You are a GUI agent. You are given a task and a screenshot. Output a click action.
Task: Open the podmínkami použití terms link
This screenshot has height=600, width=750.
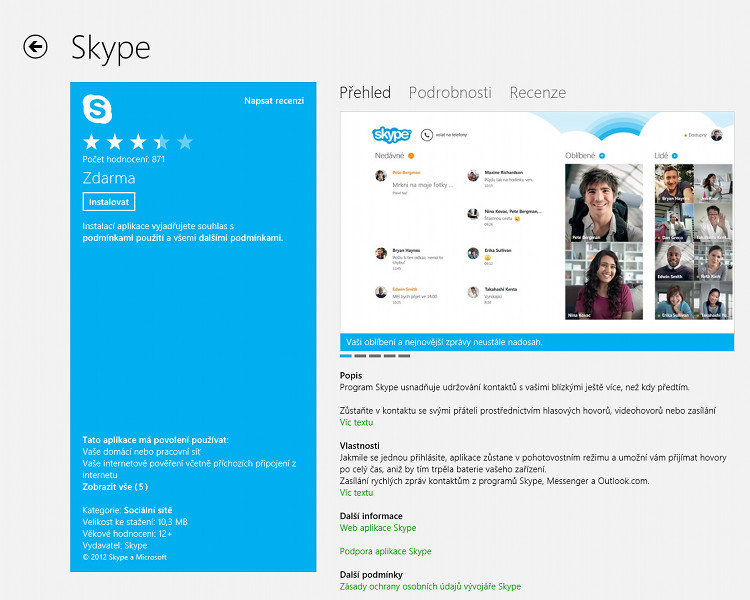tap(123, 238)
